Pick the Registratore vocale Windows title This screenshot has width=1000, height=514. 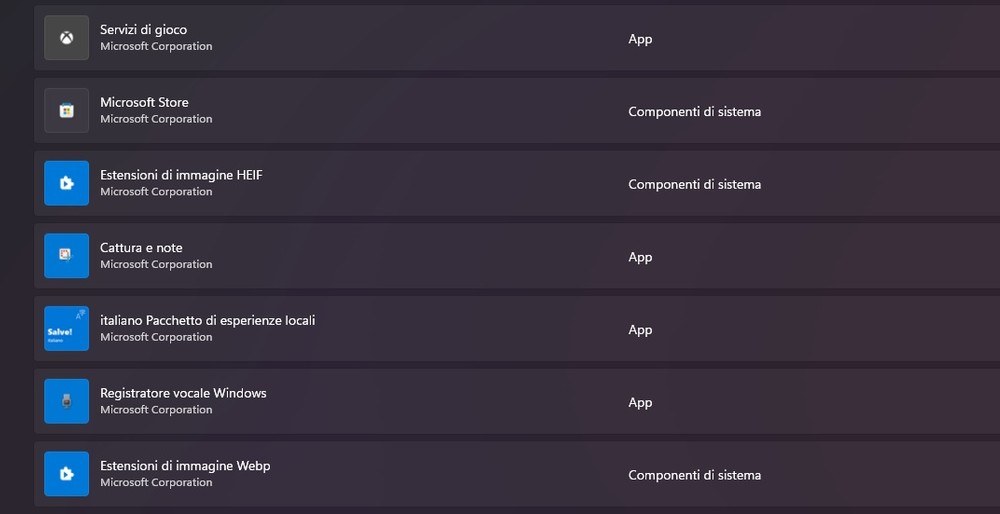point(183,393)
